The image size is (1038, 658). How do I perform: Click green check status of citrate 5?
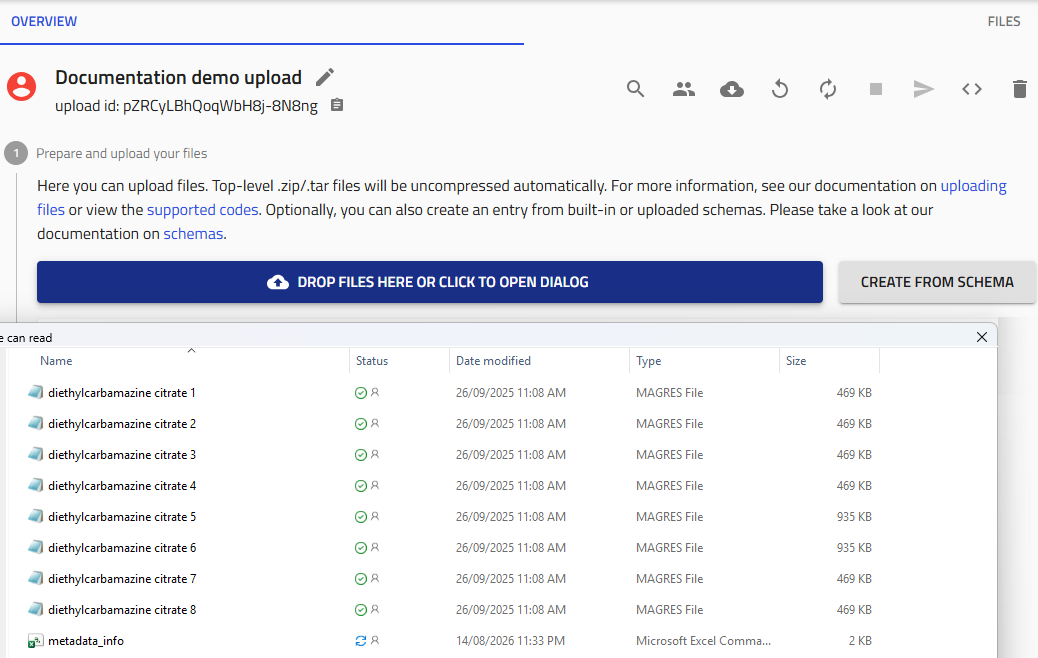coord(361,516)
